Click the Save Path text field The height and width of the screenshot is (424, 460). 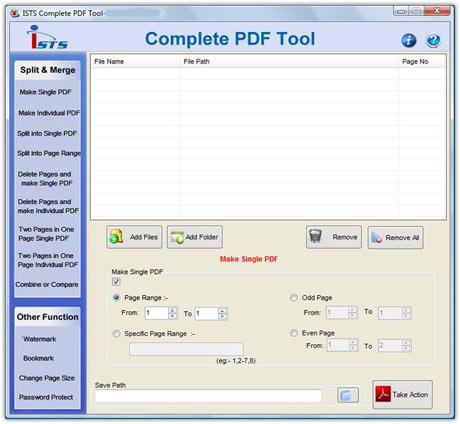point(208,396)
